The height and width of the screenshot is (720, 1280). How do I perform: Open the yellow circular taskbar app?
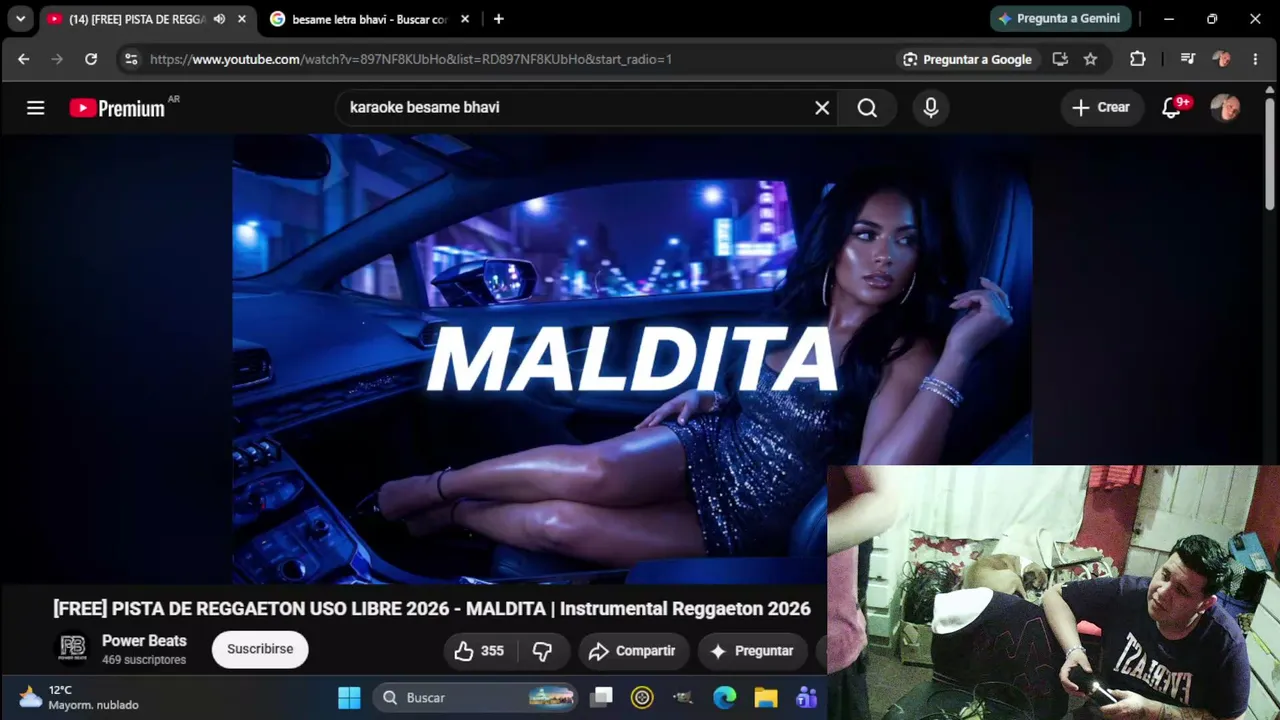(x=642, y=697)
